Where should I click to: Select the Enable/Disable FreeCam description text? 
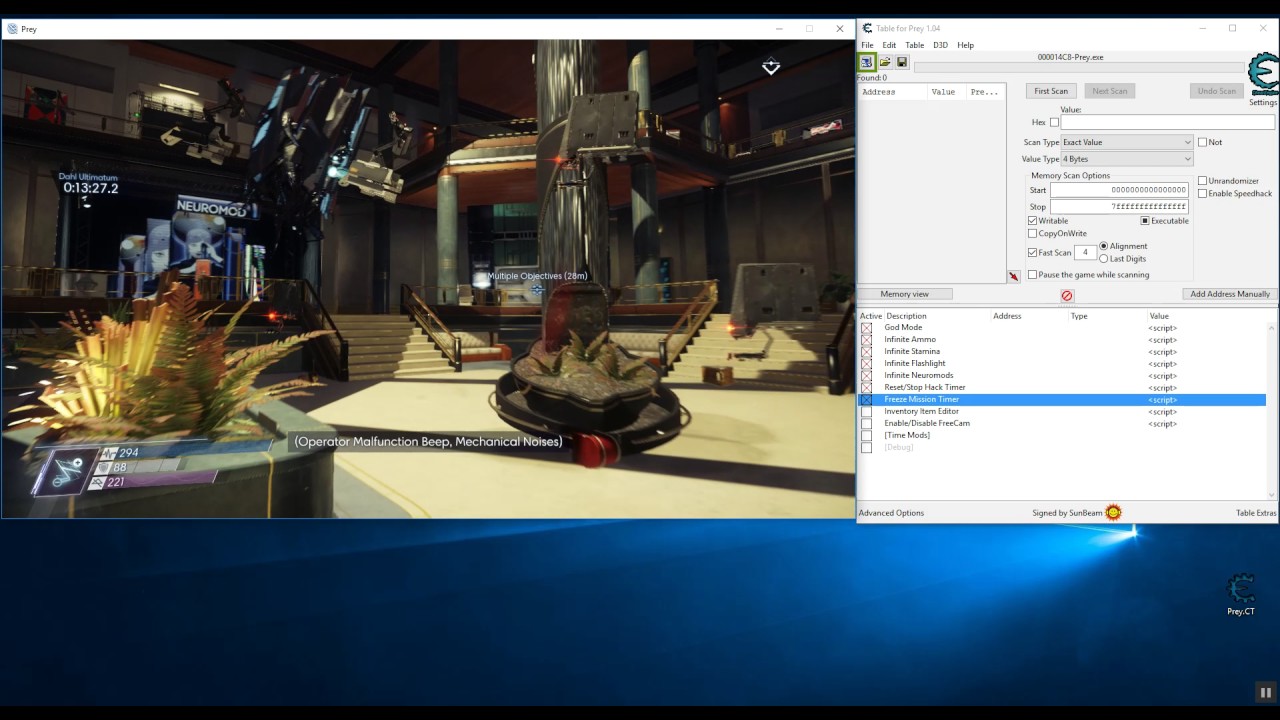pos(927,423)
